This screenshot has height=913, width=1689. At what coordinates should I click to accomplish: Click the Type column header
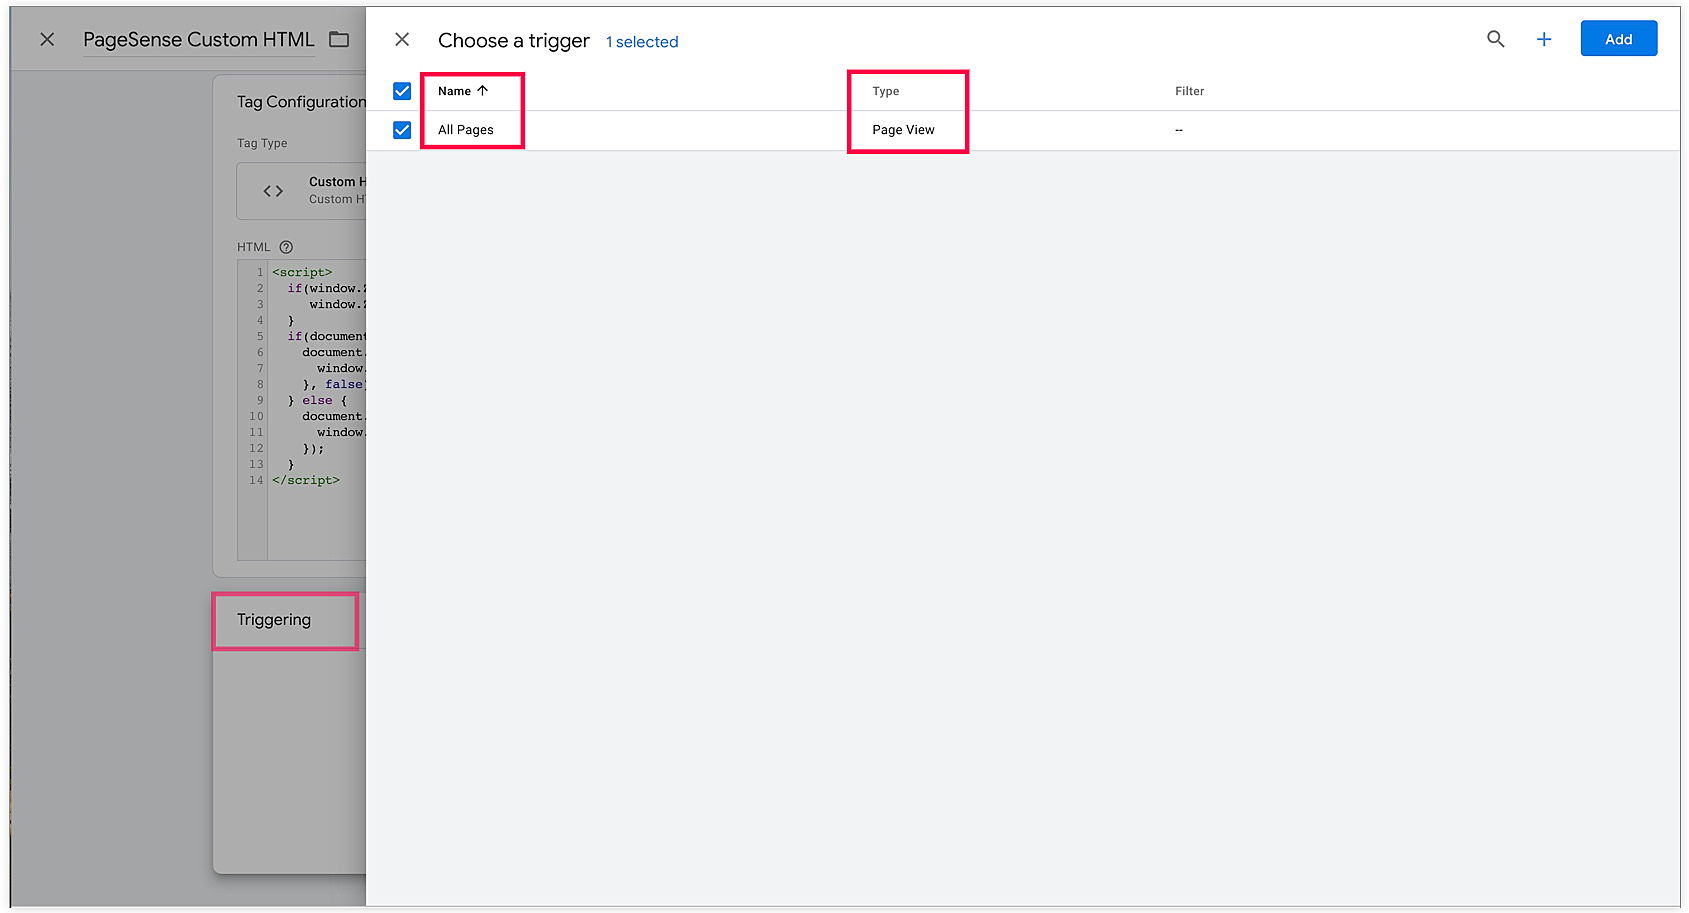886,91
